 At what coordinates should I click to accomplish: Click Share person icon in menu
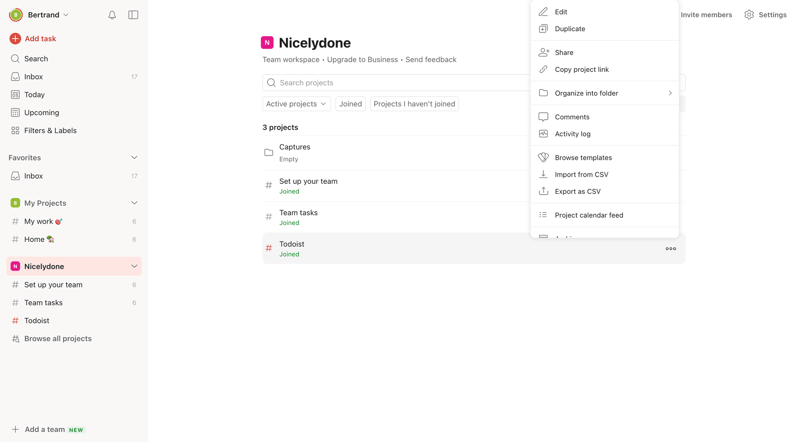(x=543, y=52)
